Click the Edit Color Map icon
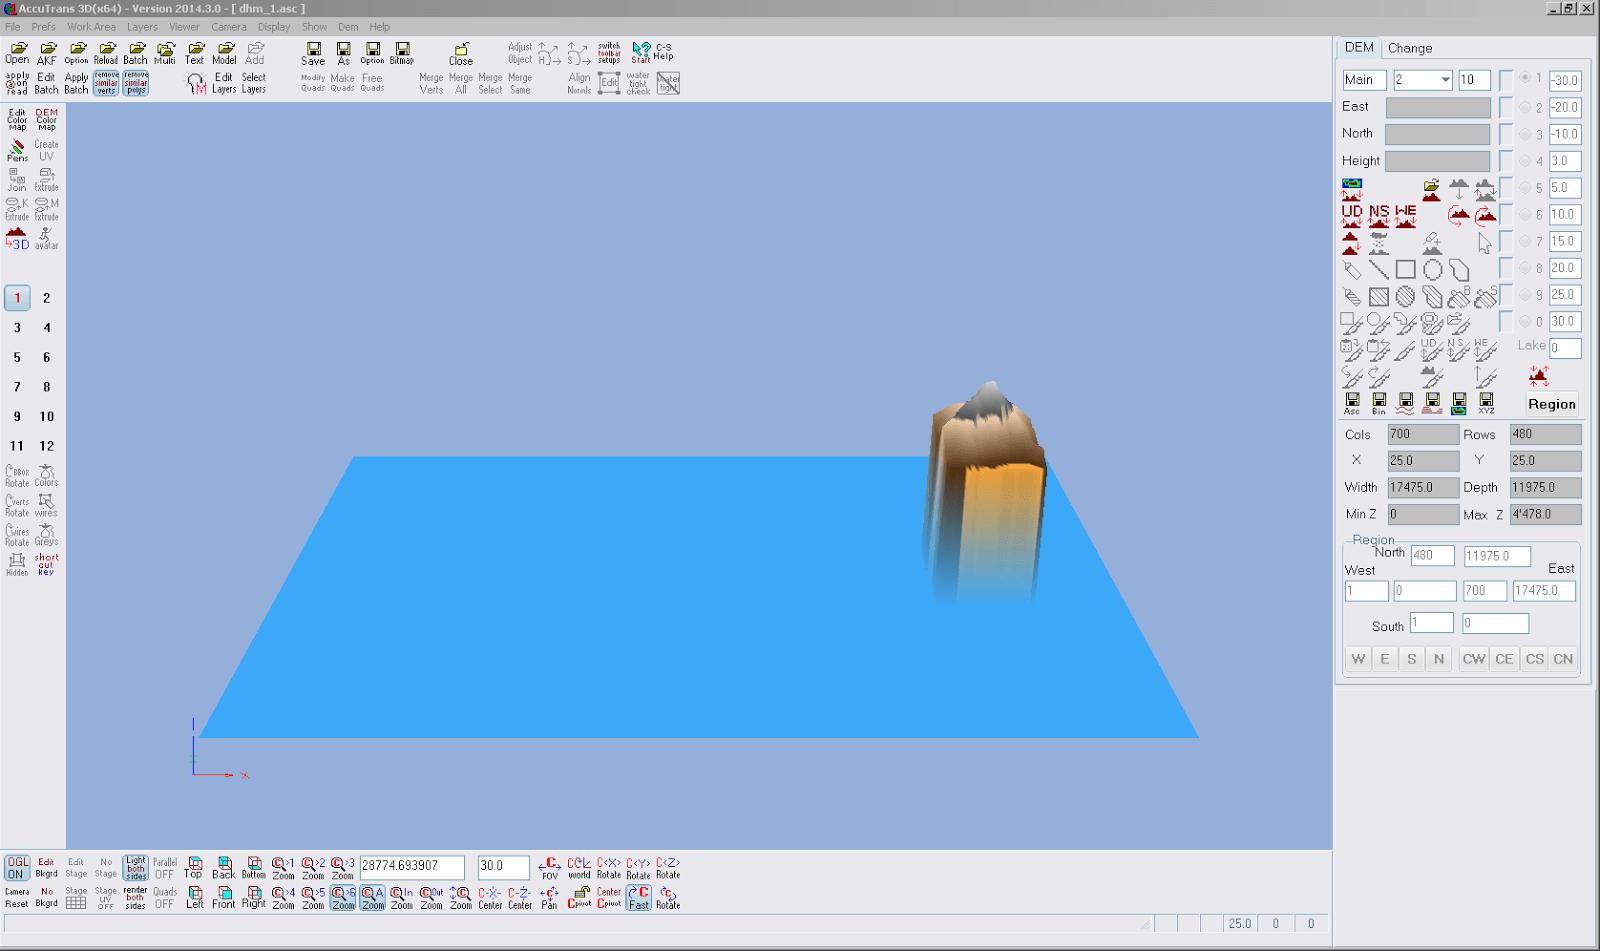This screenshot has width=1600, height=951. pyautogui.click(x=17, y=120)
